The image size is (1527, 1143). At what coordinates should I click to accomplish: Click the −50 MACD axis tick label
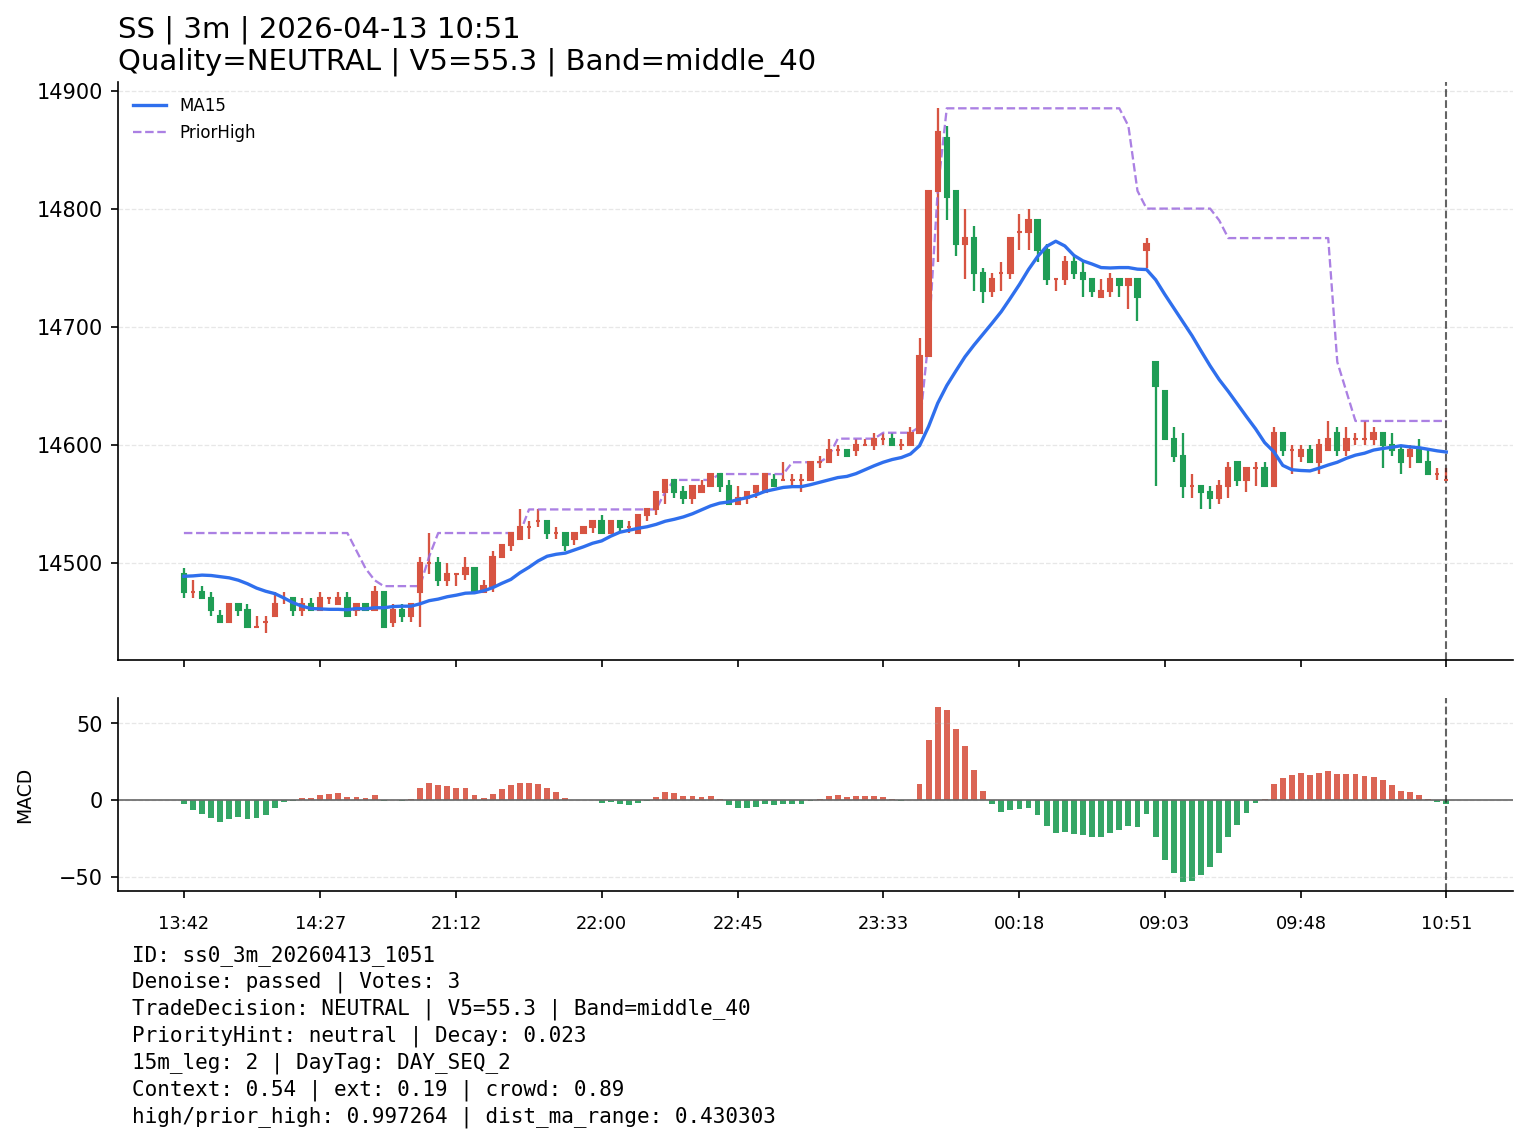pos(80,877)
